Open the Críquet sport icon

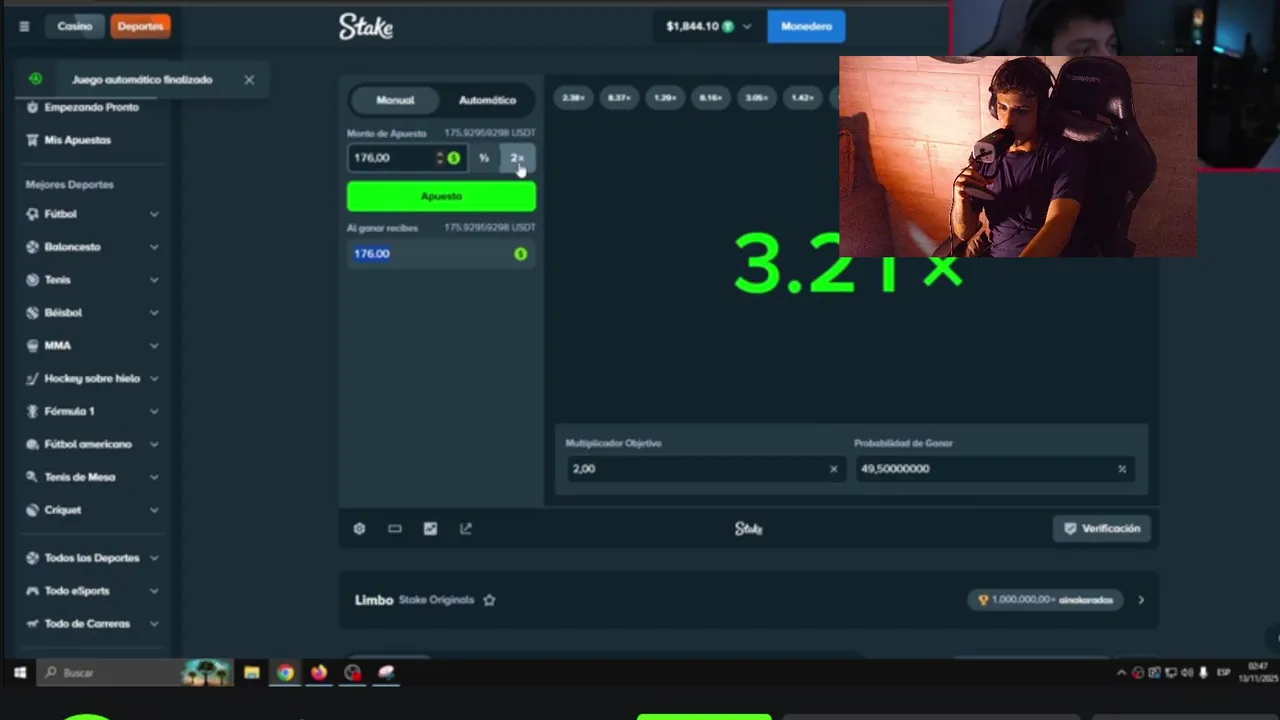(x=33, y=510)
